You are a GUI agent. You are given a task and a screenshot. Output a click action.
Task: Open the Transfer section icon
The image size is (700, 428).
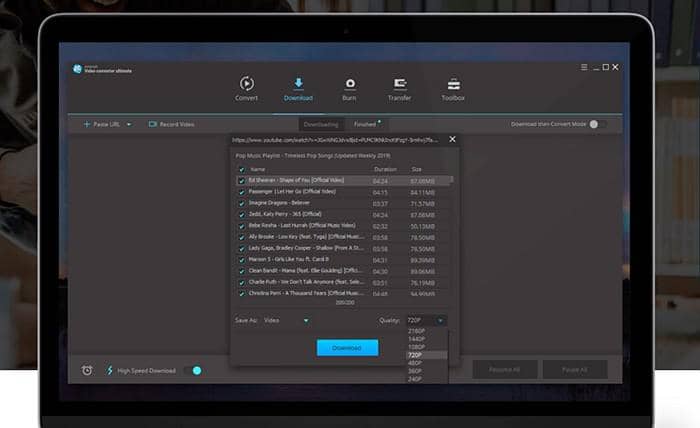point(400,83)
